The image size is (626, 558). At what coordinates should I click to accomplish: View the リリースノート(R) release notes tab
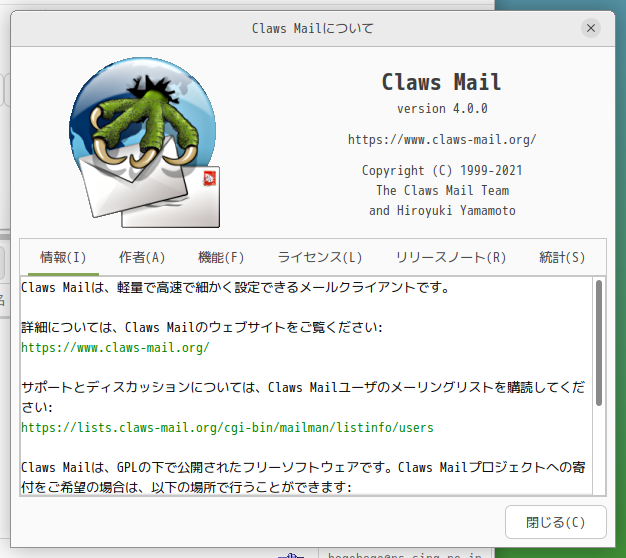click(x=450, y=257)
